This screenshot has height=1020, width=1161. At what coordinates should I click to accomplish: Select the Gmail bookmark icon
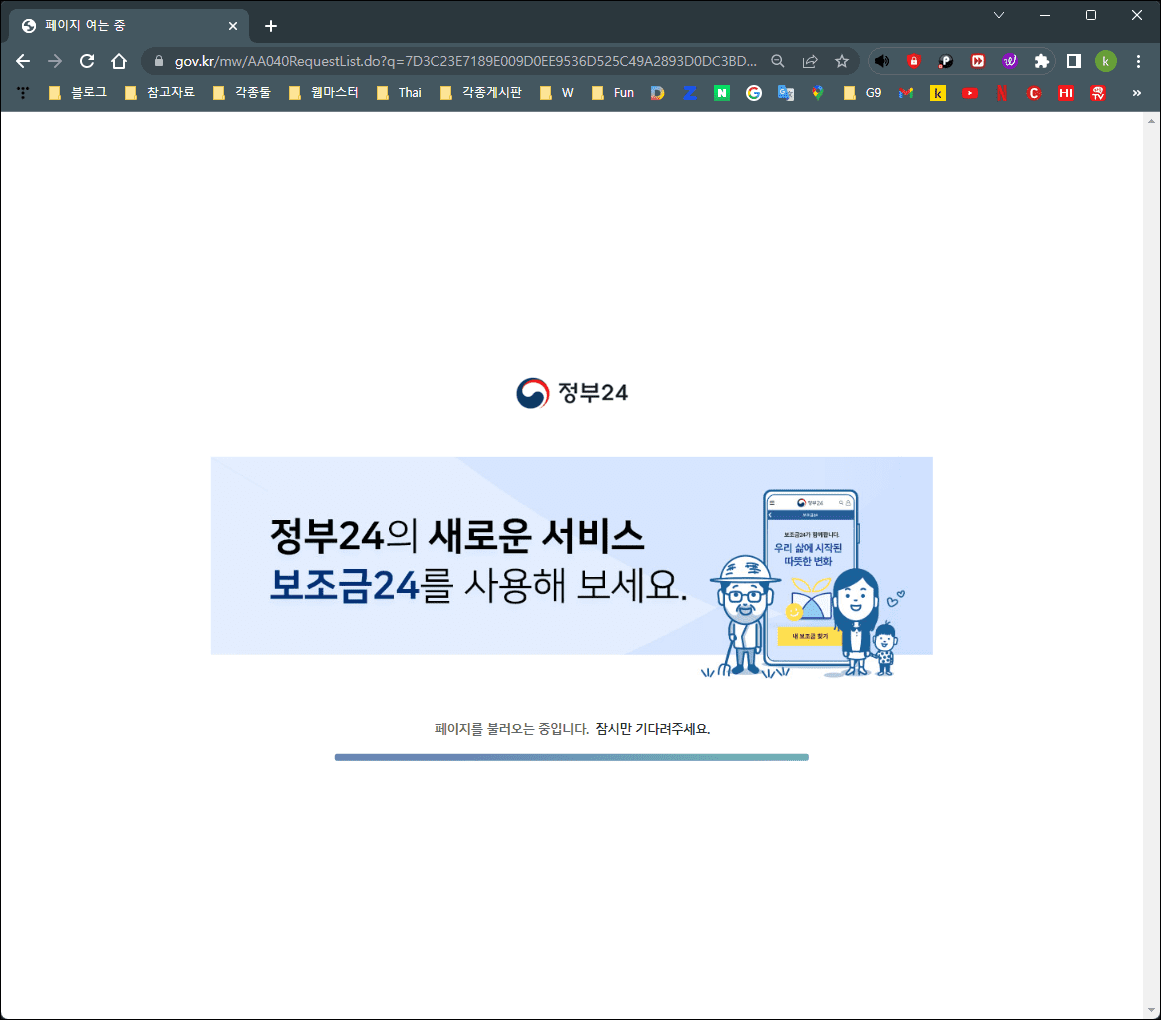[x=906, y=92]
